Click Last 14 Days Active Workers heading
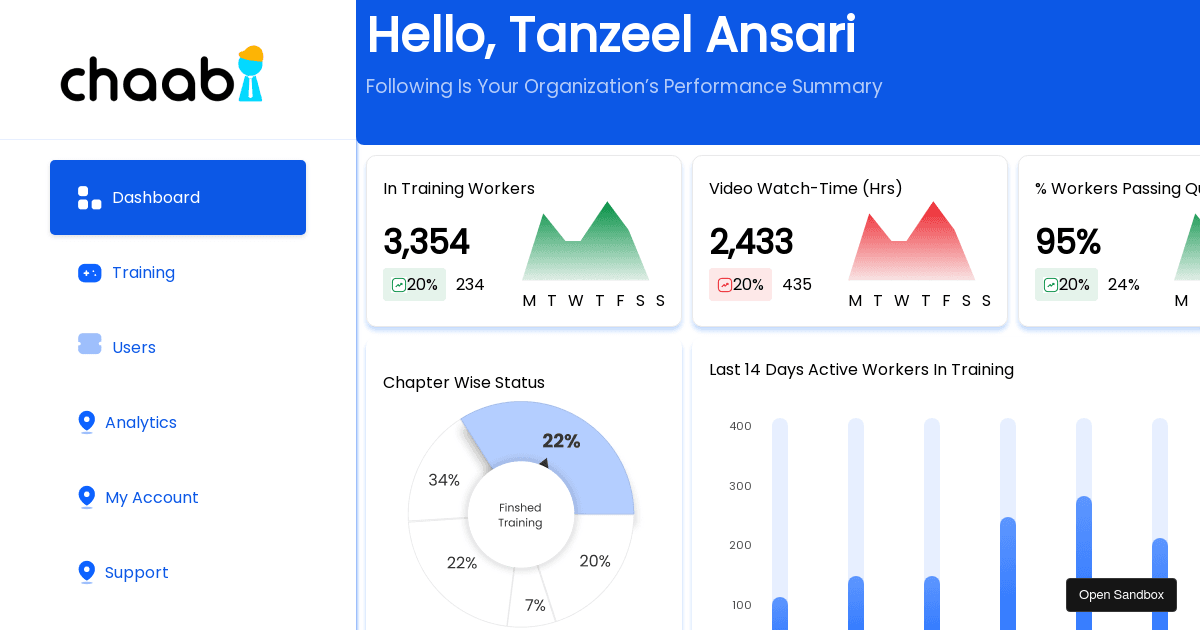 tap(861, 370)
